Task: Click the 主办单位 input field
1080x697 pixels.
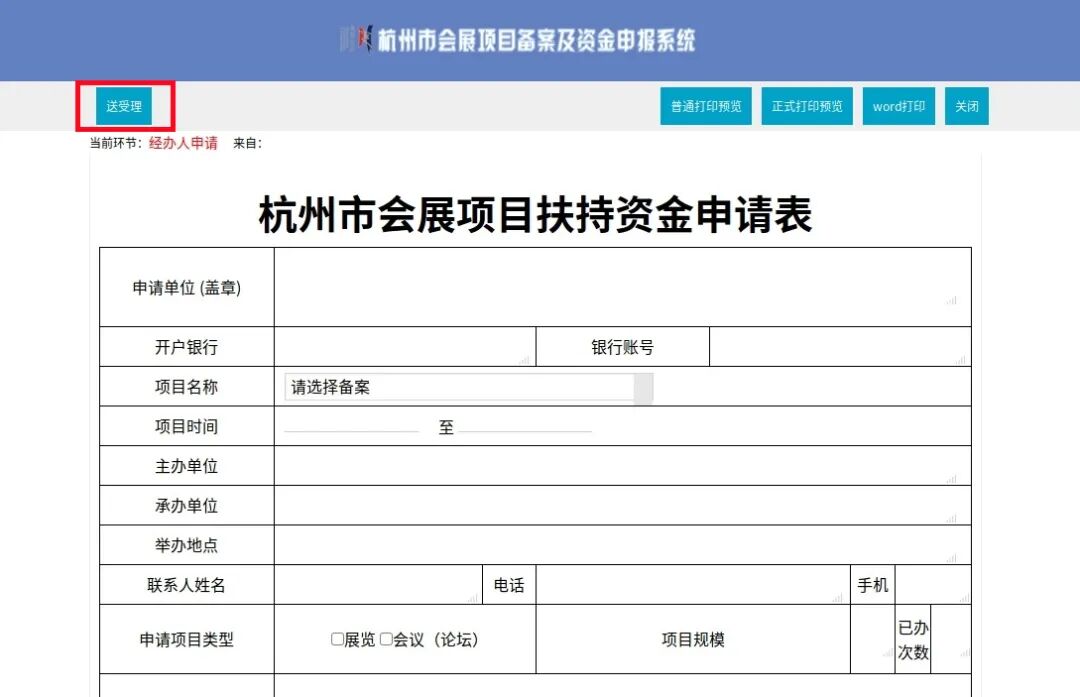Action: point(620,465)
